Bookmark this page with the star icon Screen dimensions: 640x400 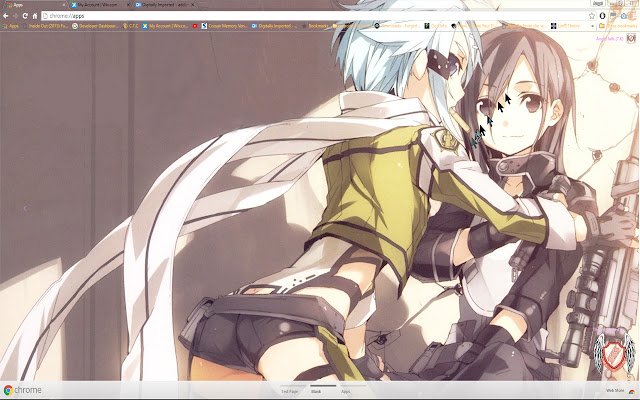(591, 16)
